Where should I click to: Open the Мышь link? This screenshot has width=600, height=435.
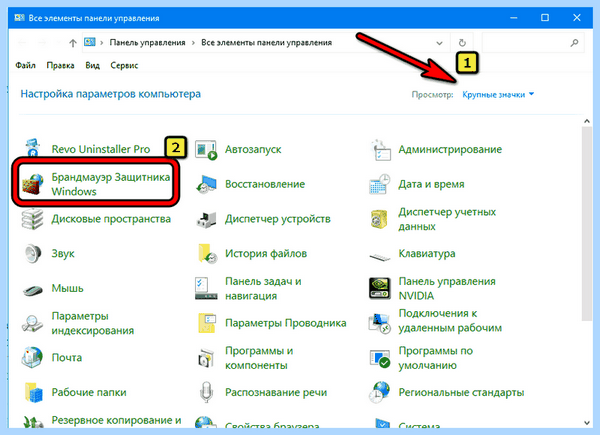click(x=67, y=288)
